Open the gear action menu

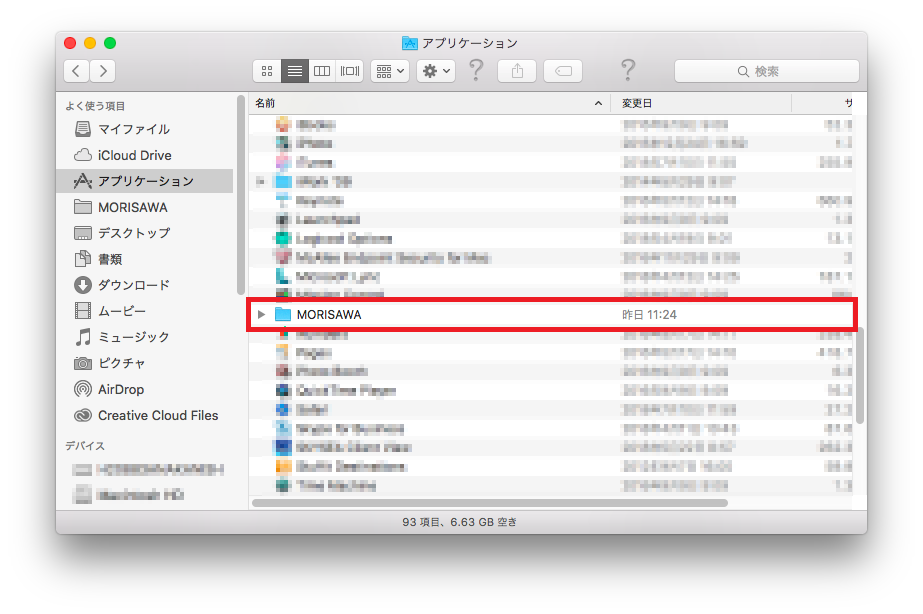pyautogui.click(x=436, y=71)
